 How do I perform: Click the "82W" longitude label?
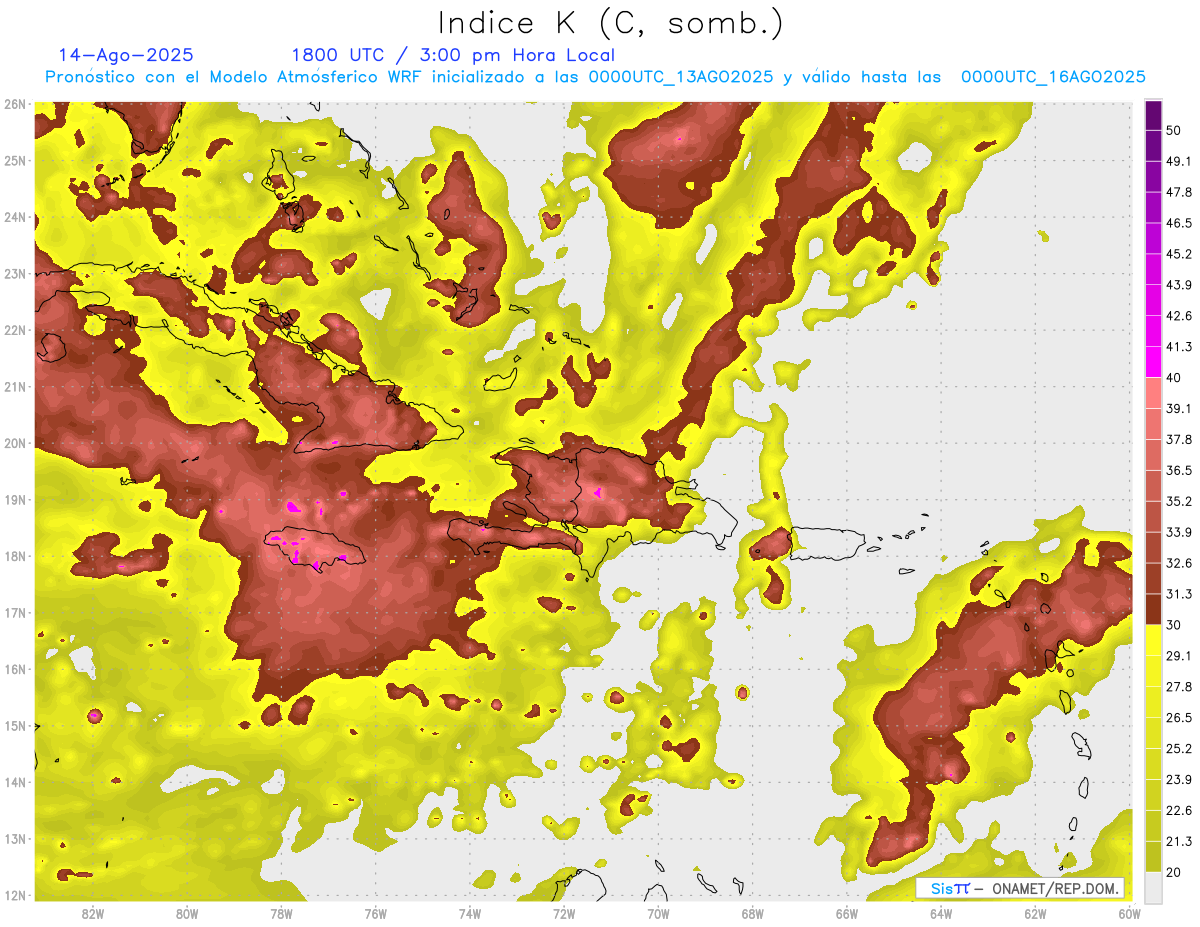click(x=93, y=913)
